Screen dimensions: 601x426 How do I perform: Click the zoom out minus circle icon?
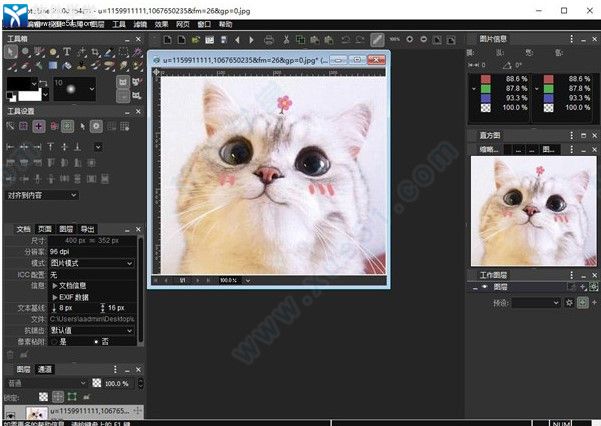[424, 39]
